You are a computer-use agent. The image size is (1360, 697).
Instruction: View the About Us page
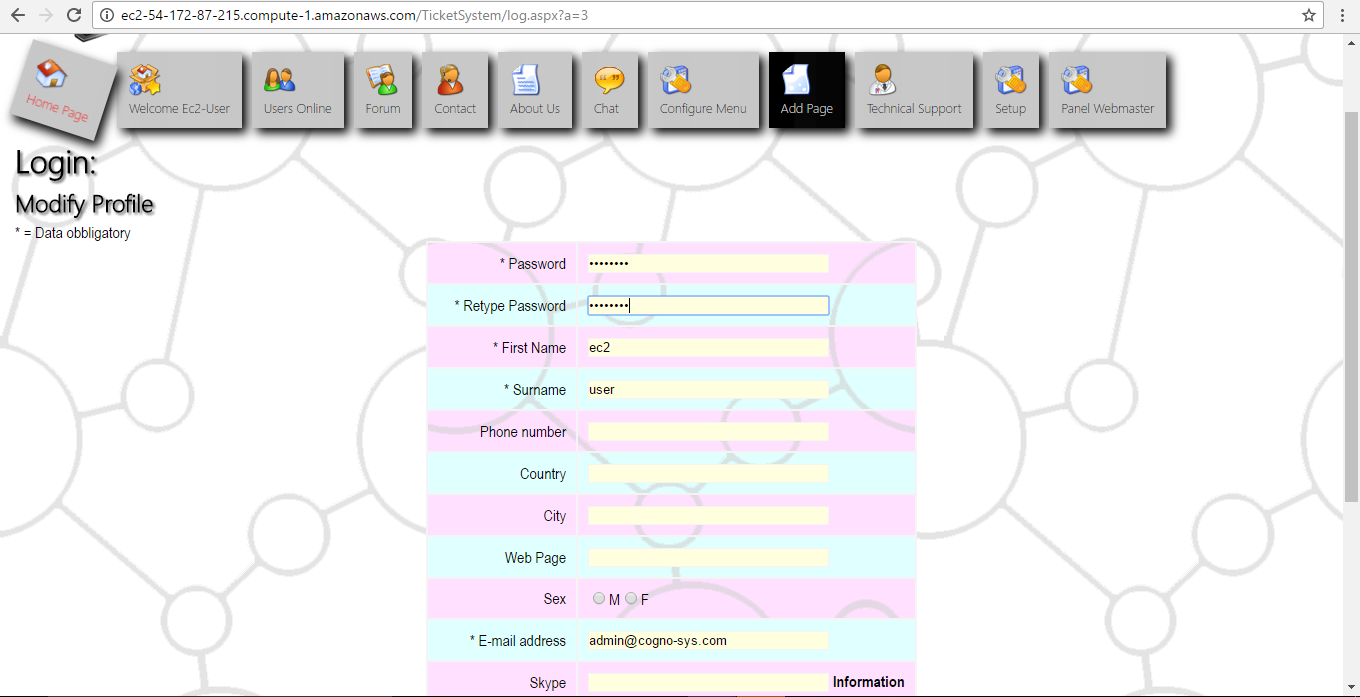click(536, 90)
